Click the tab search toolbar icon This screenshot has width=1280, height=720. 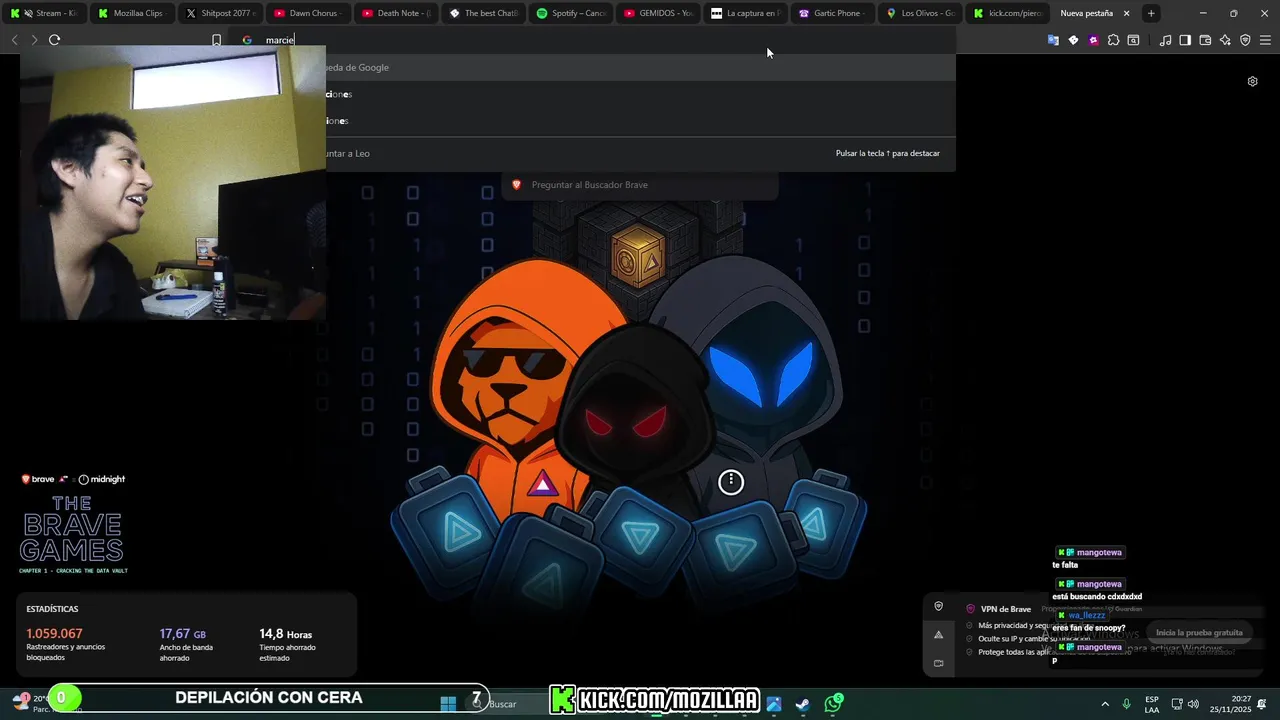[x=1133, y=40]
